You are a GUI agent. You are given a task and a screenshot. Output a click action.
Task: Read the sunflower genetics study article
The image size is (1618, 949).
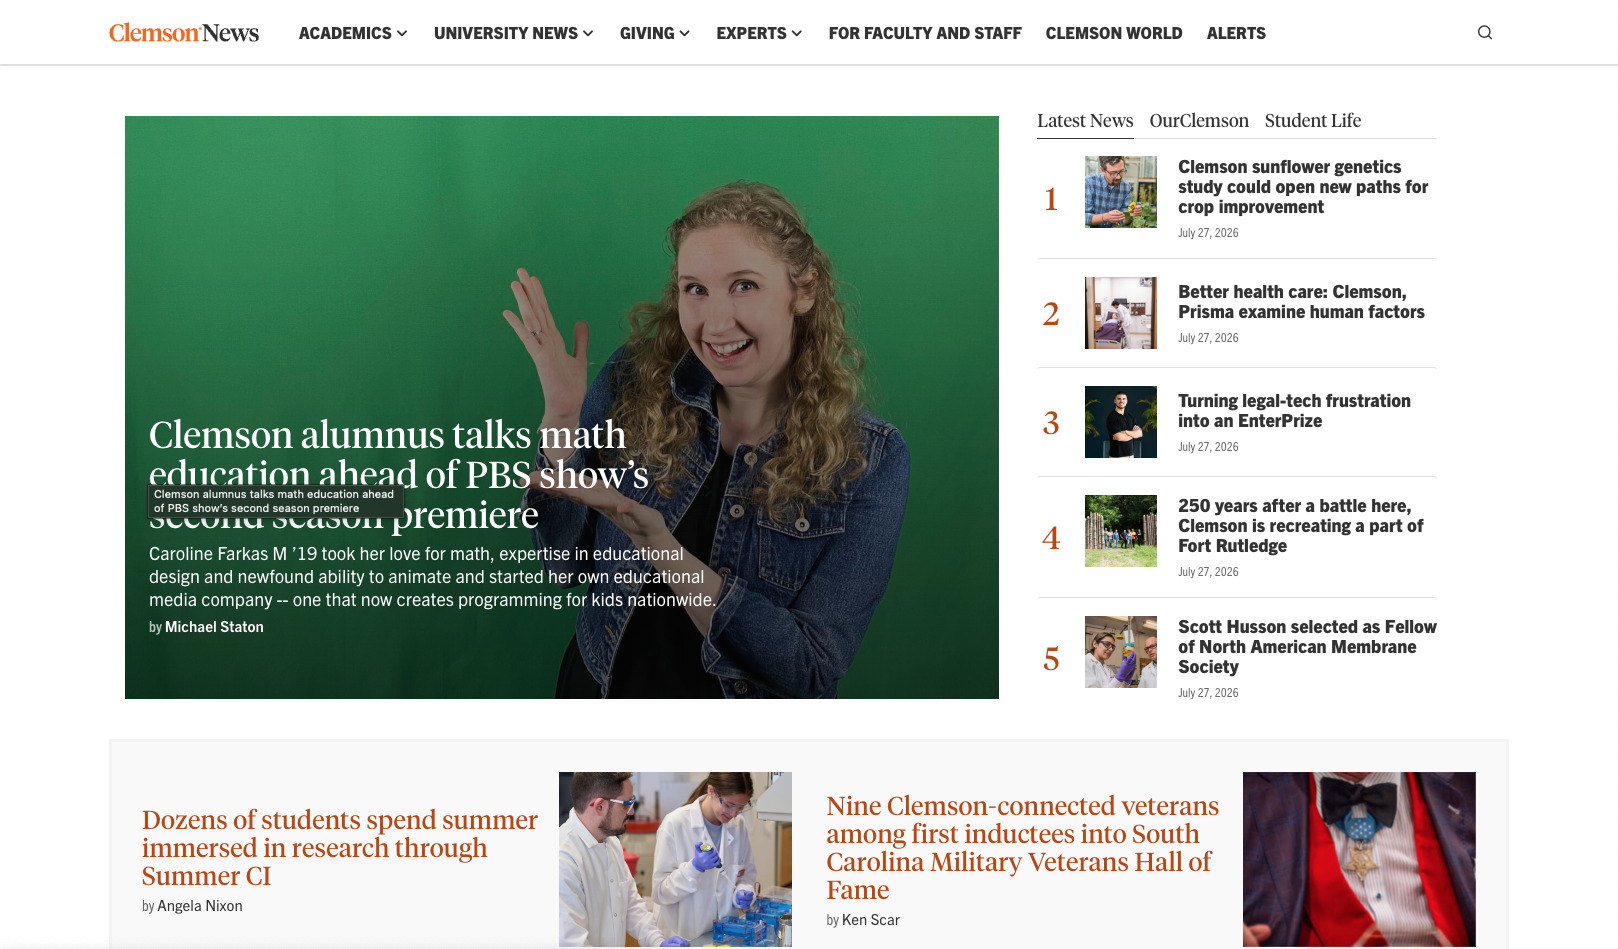coord(1303,187)
